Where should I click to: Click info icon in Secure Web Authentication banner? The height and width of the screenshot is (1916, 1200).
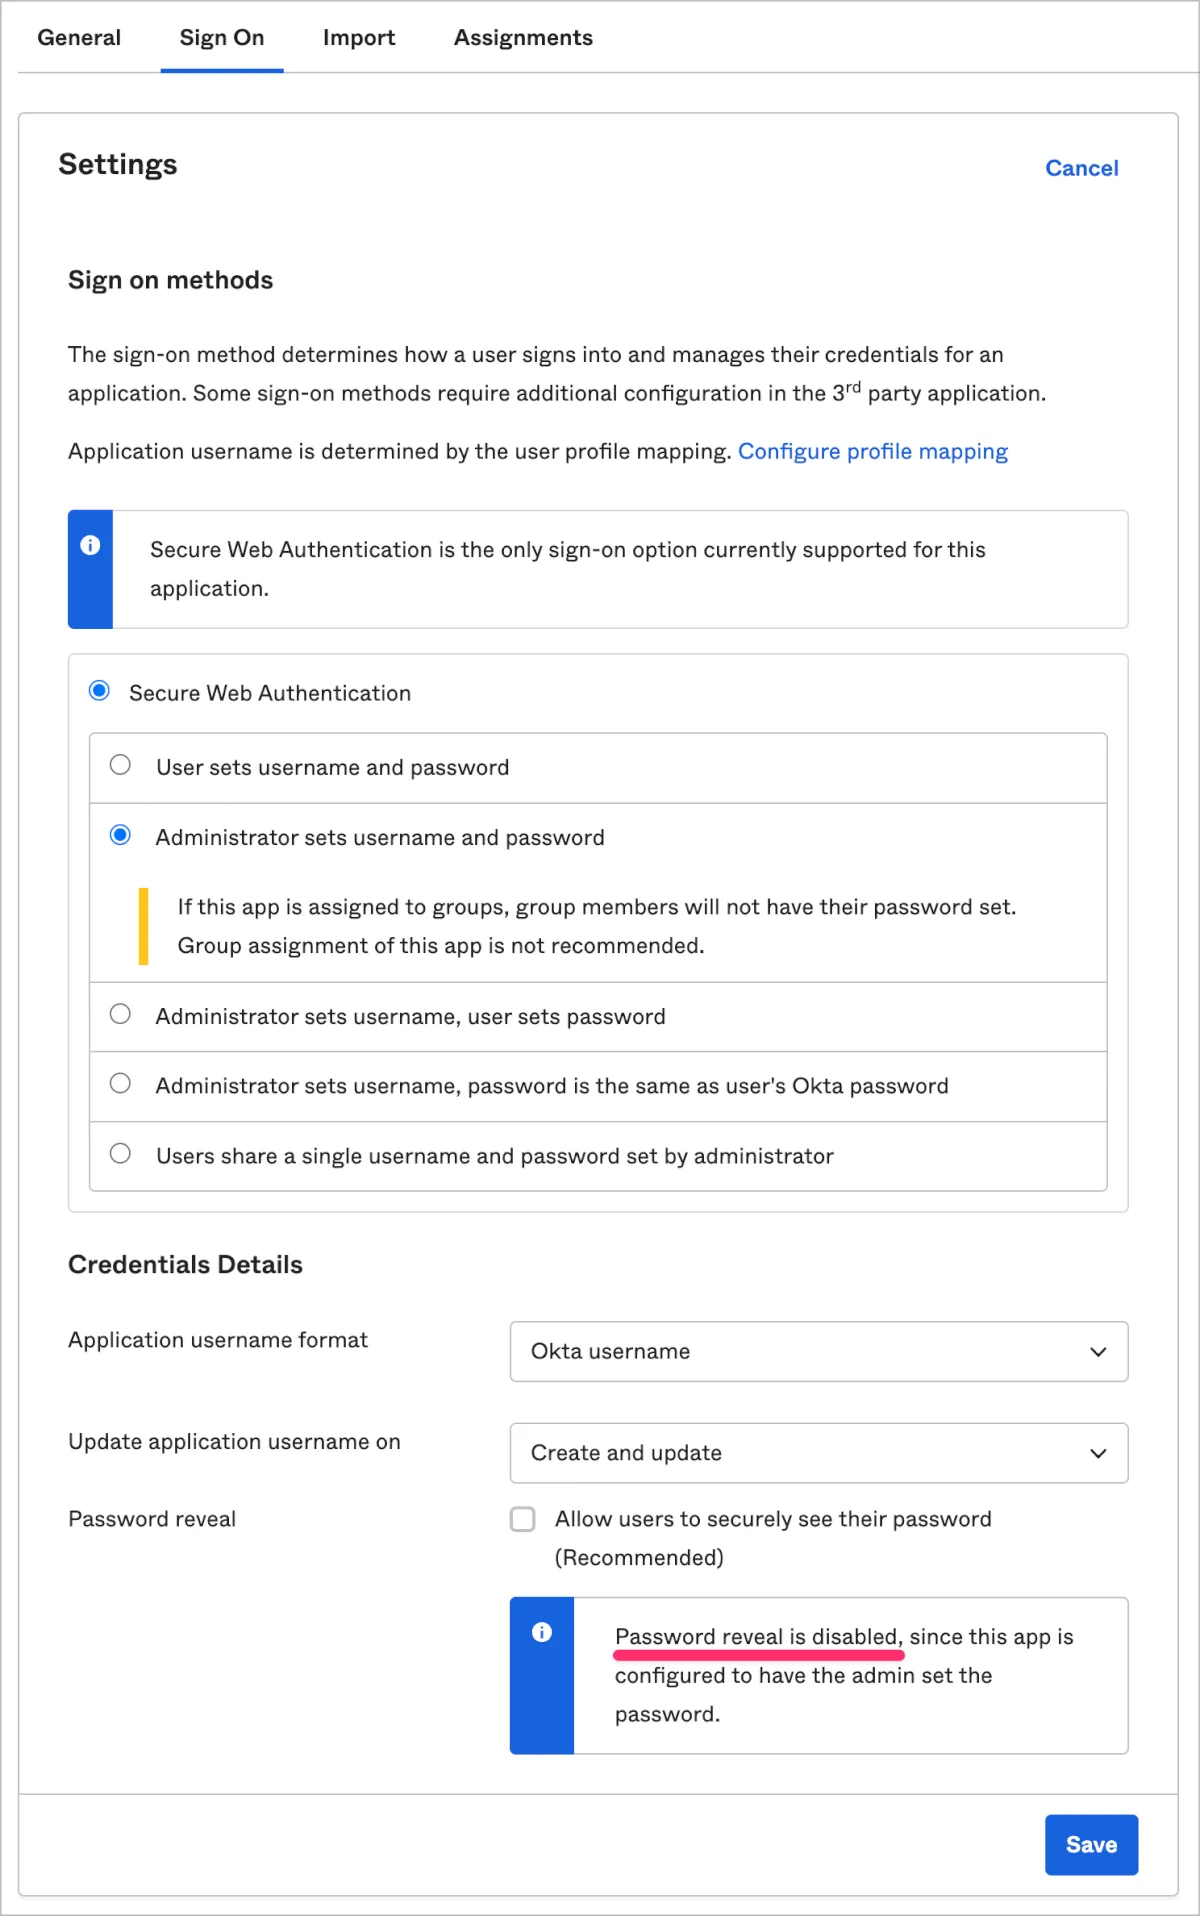90,545
